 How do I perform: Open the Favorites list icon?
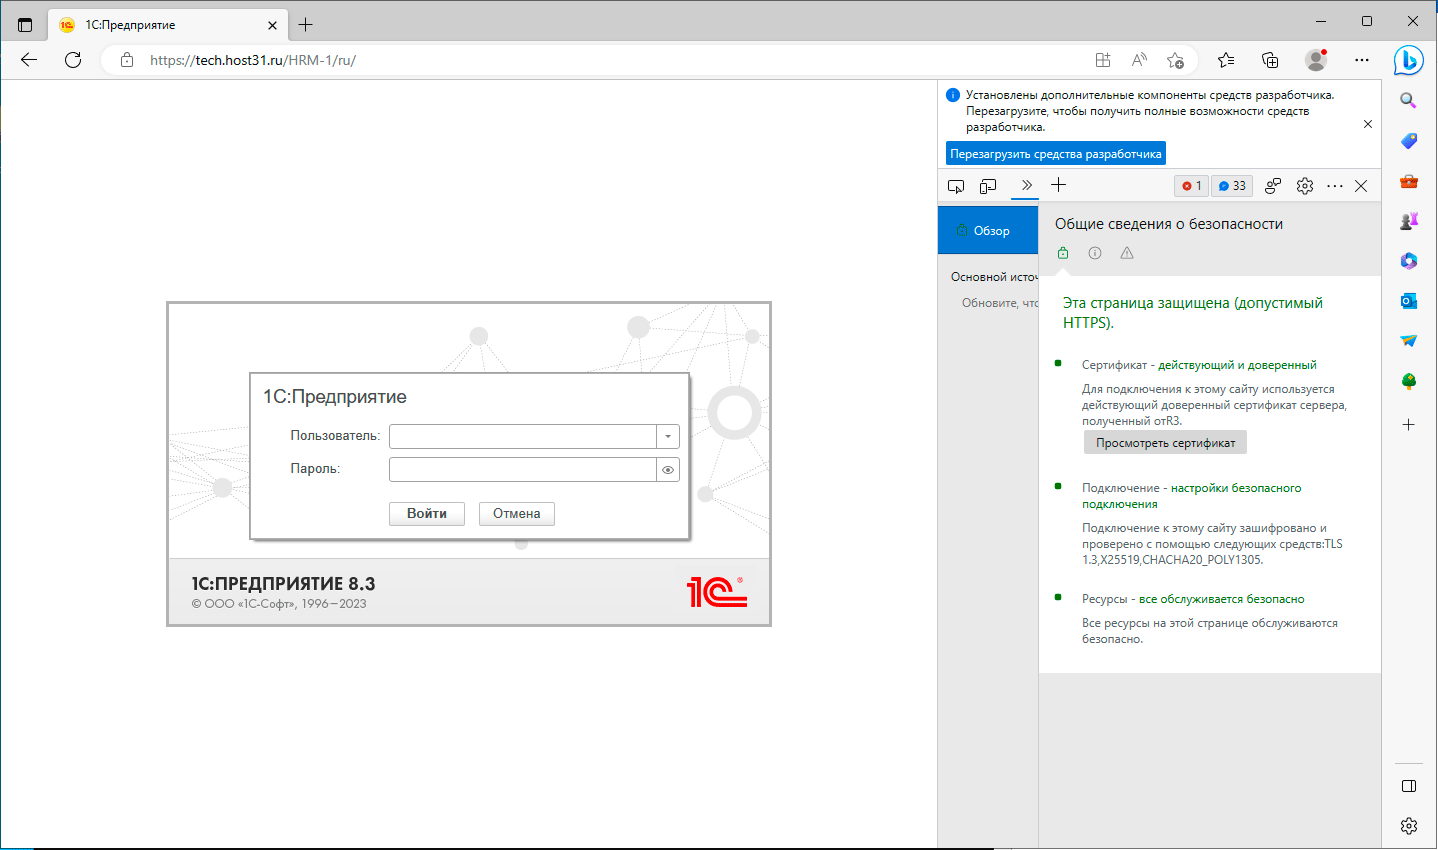1226,60
